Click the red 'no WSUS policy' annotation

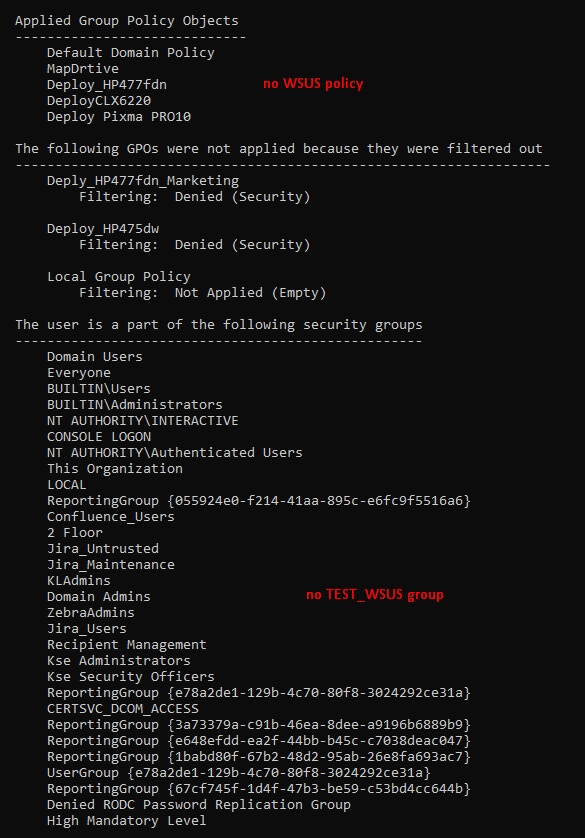coord(313,83)
